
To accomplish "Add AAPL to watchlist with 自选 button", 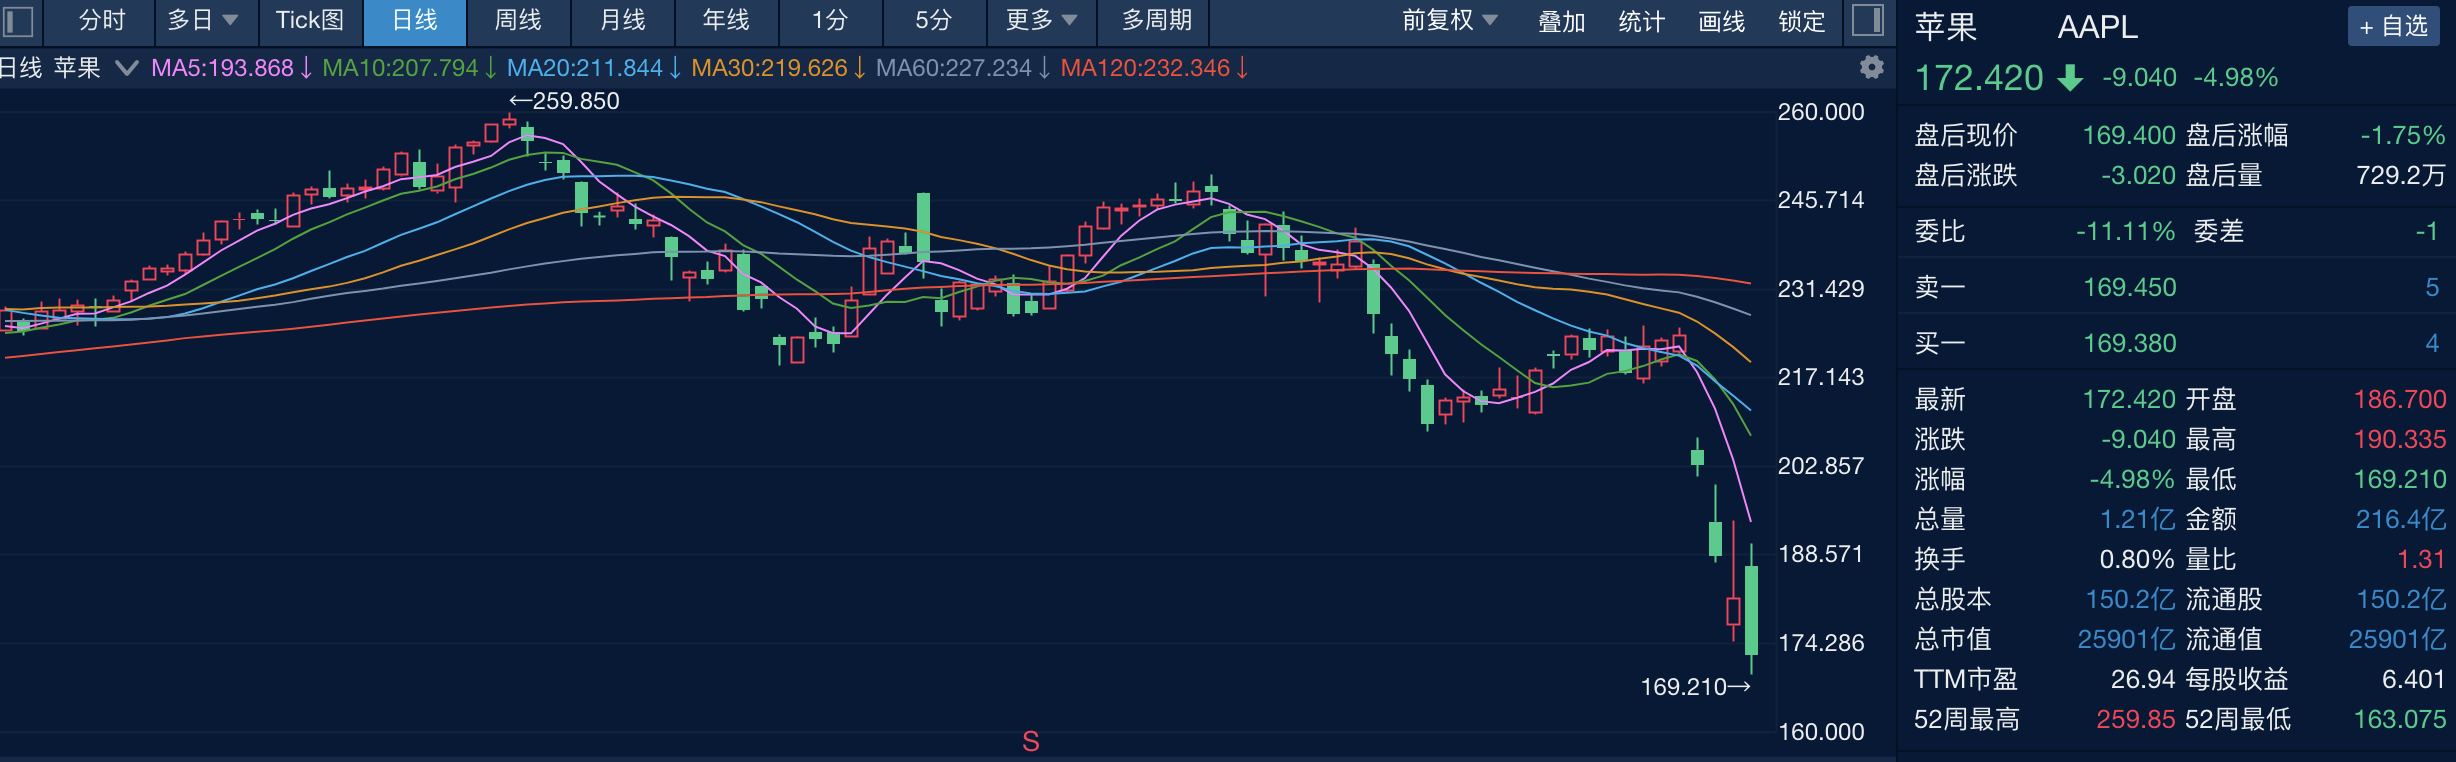I will (2393, 26).
